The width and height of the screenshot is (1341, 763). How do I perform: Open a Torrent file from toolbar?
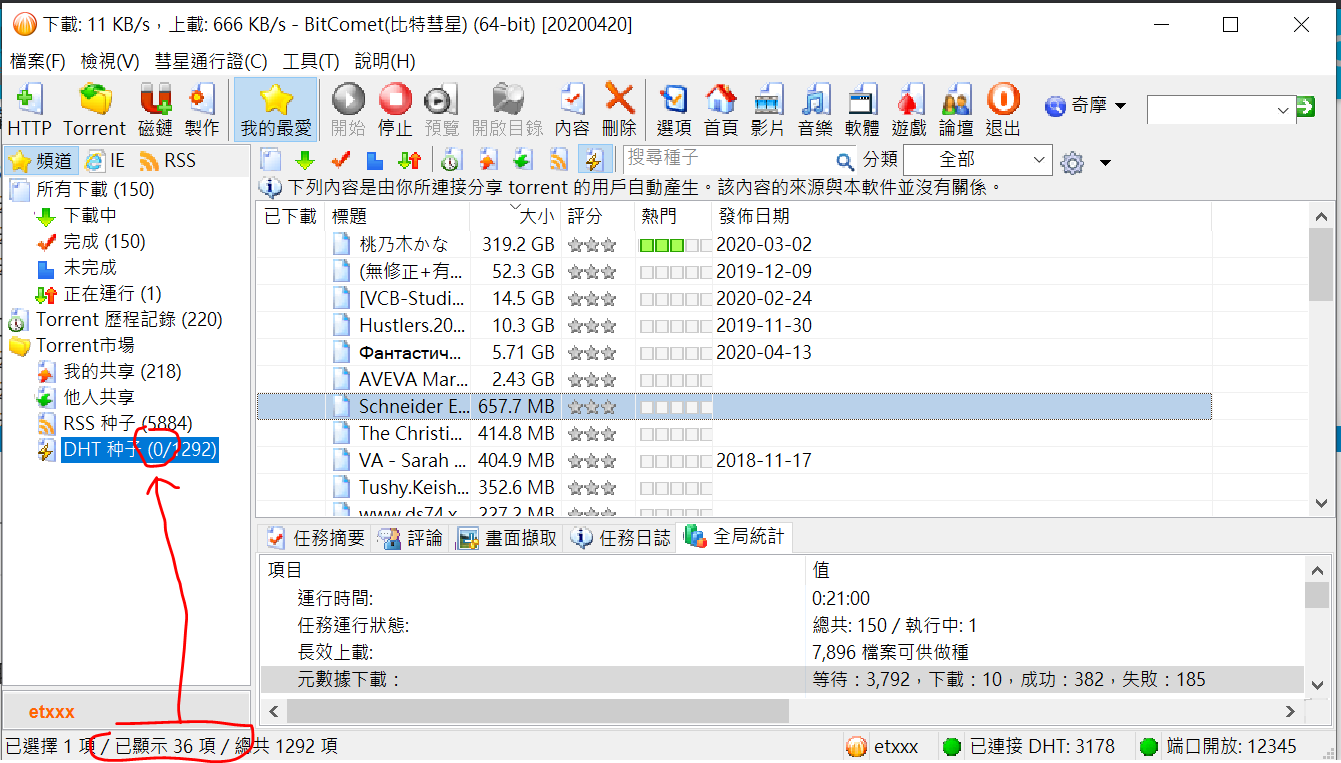click(x=95, y=110)
